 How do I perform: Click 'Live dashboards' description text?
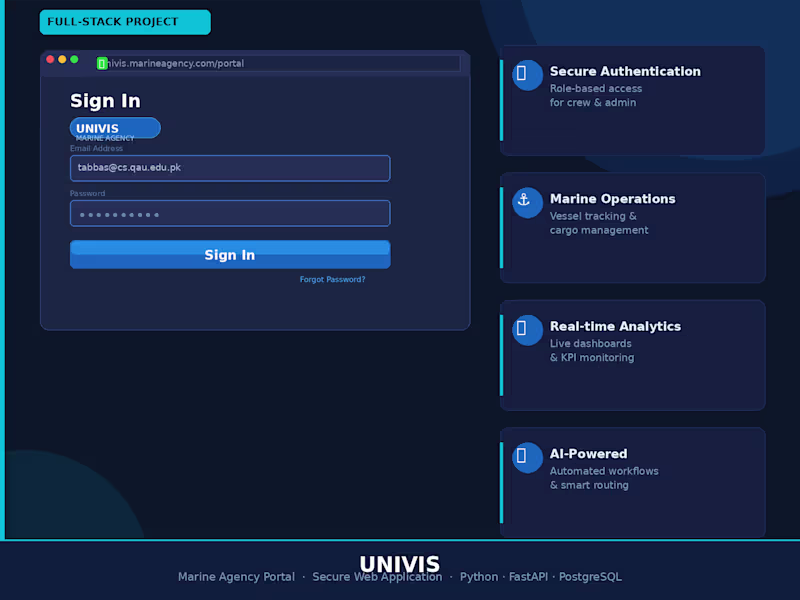(x=590, y=343)
